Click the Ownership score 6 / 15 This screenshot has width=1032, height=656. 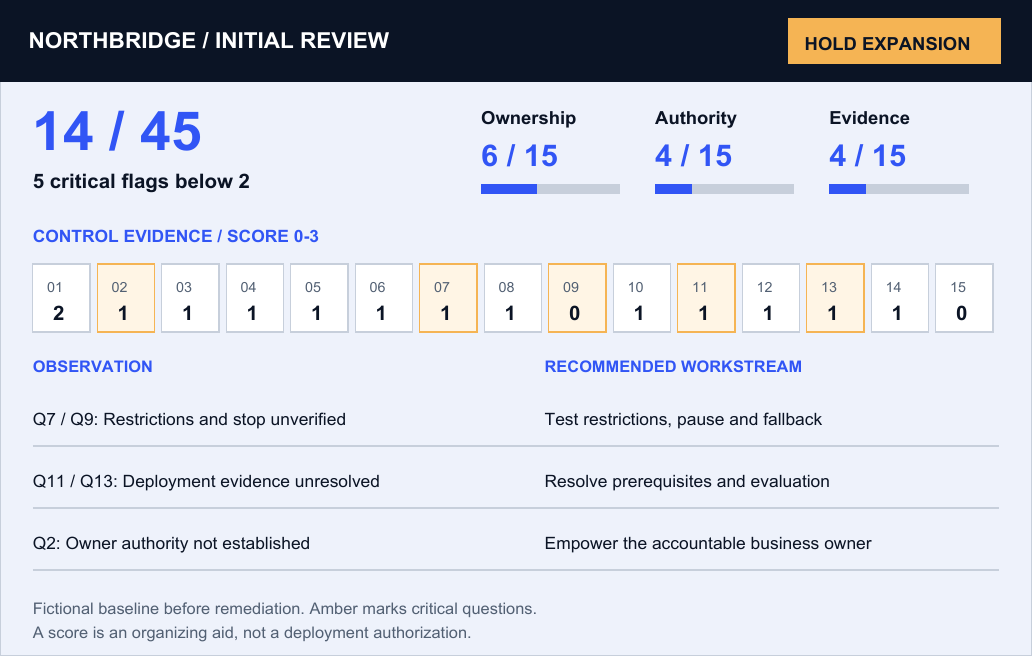pyautogui.click(x=519, y=156)
